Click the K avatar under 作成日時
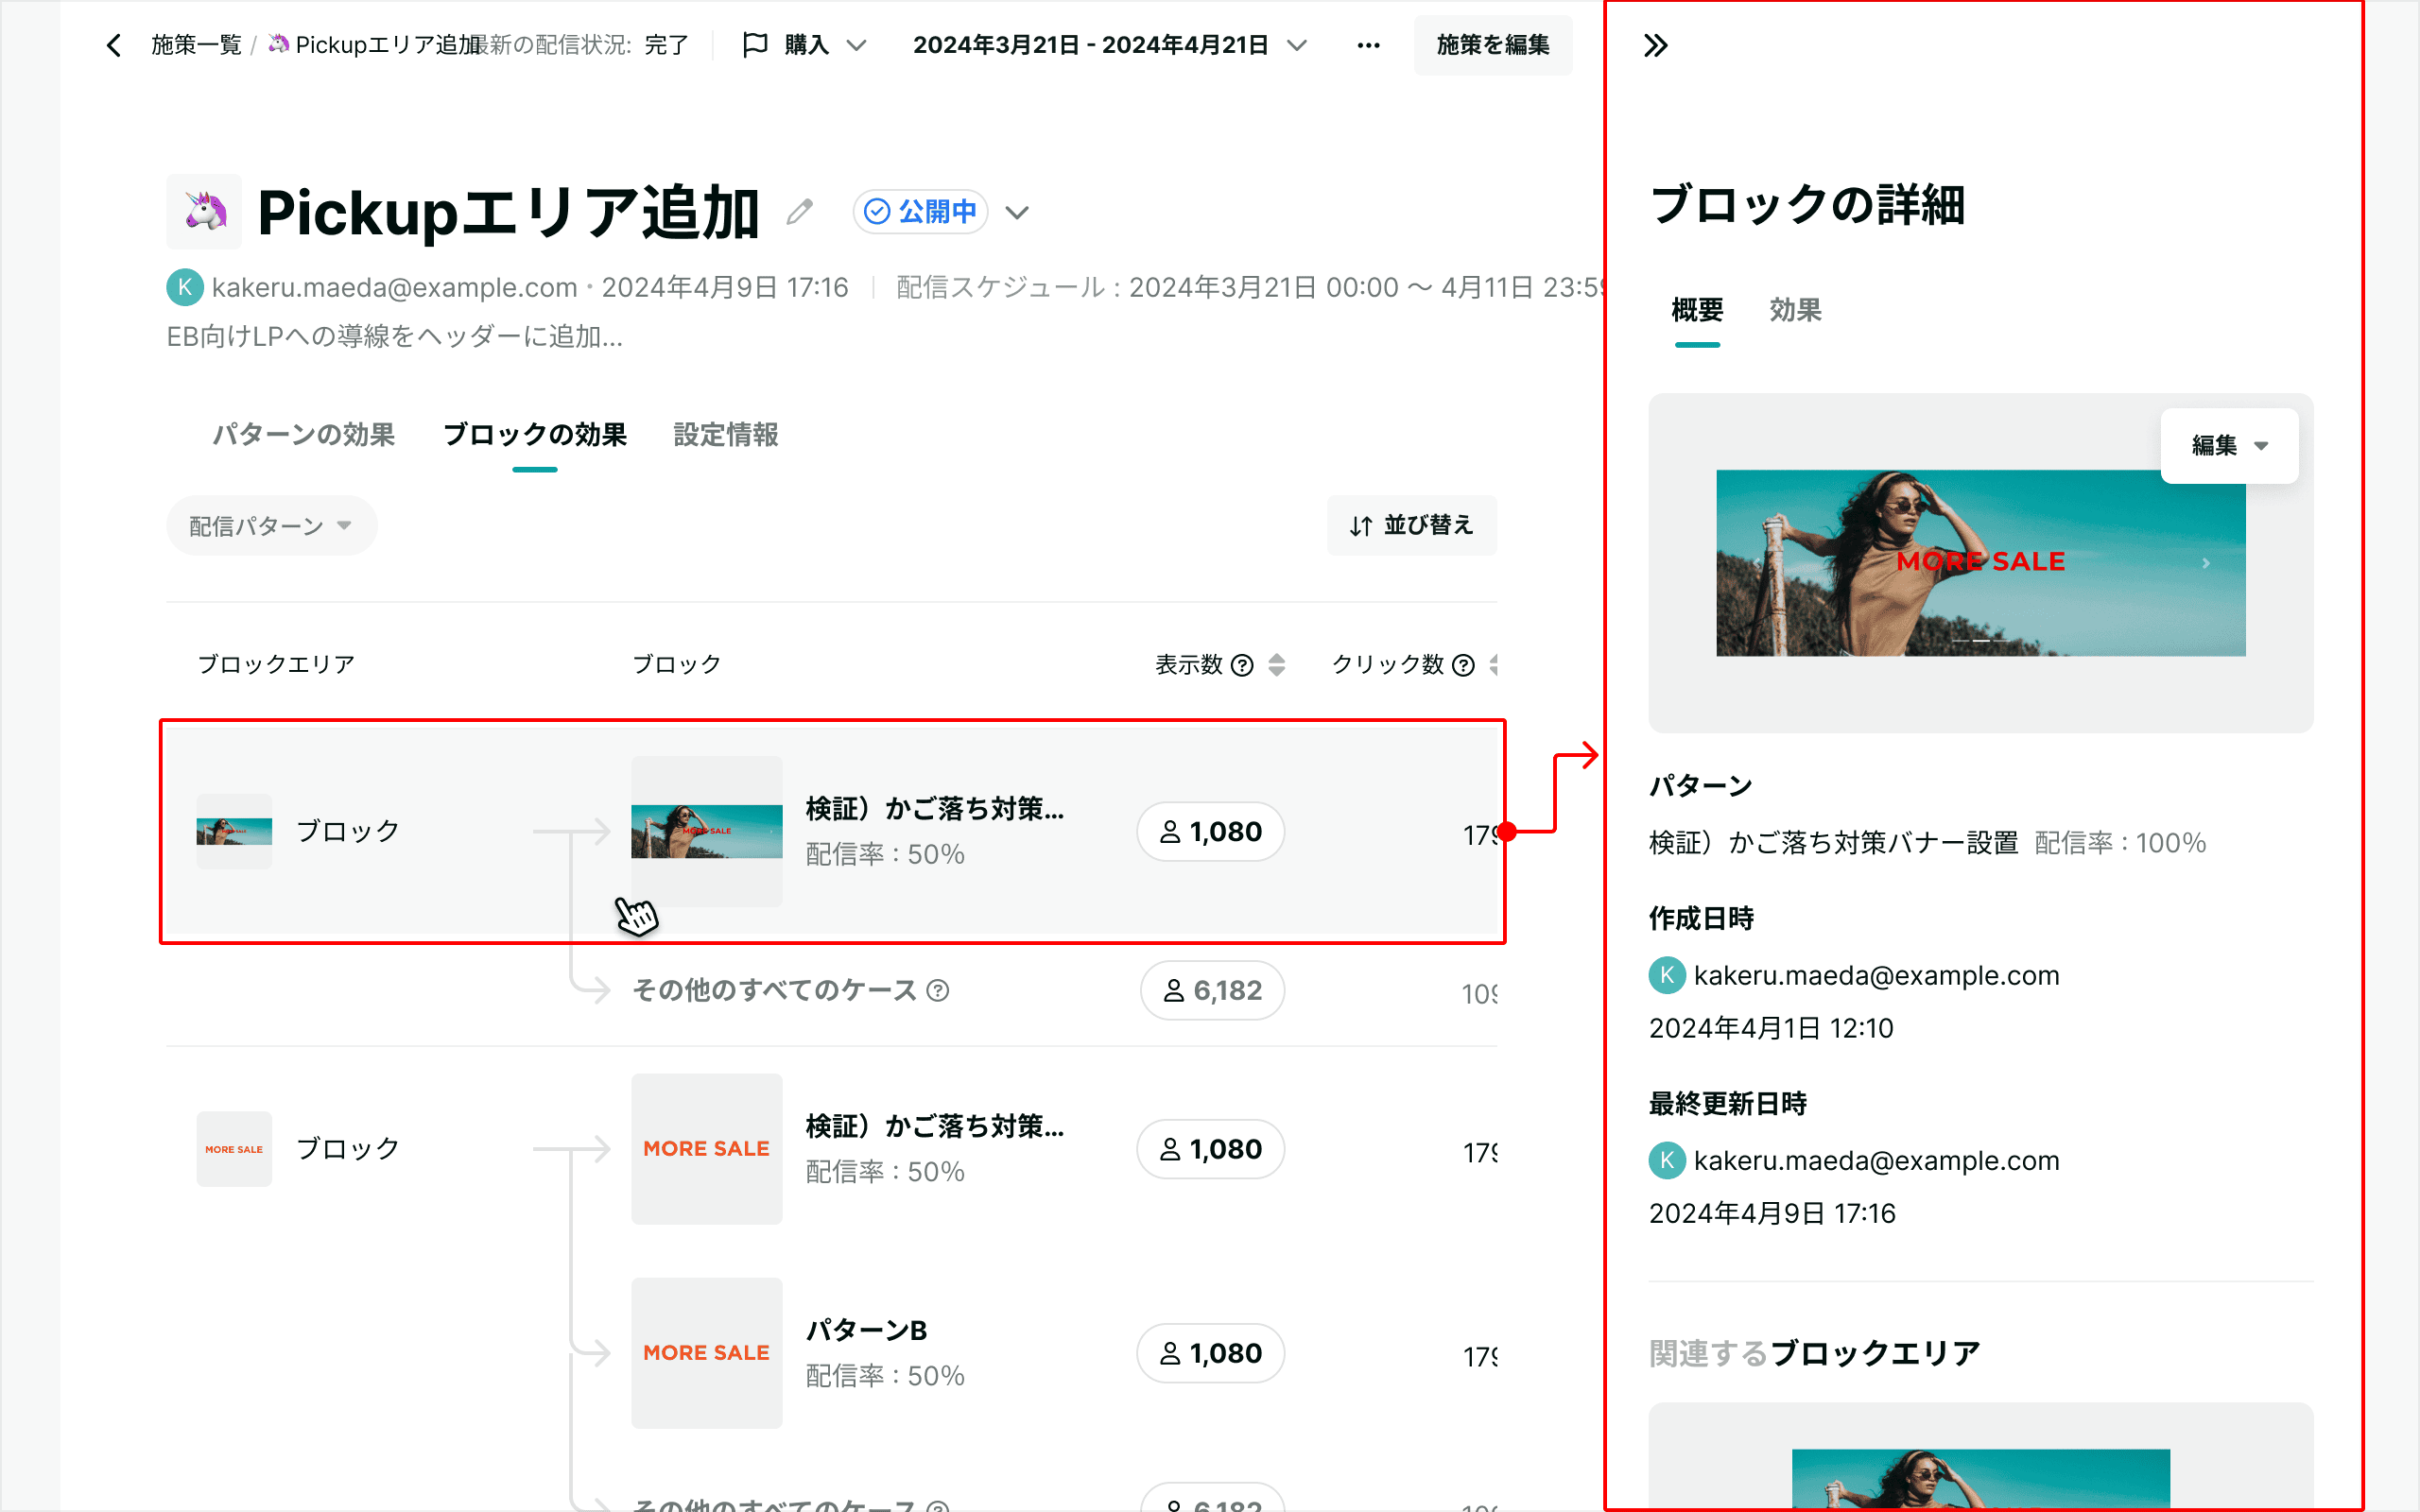 point(1667,975)
